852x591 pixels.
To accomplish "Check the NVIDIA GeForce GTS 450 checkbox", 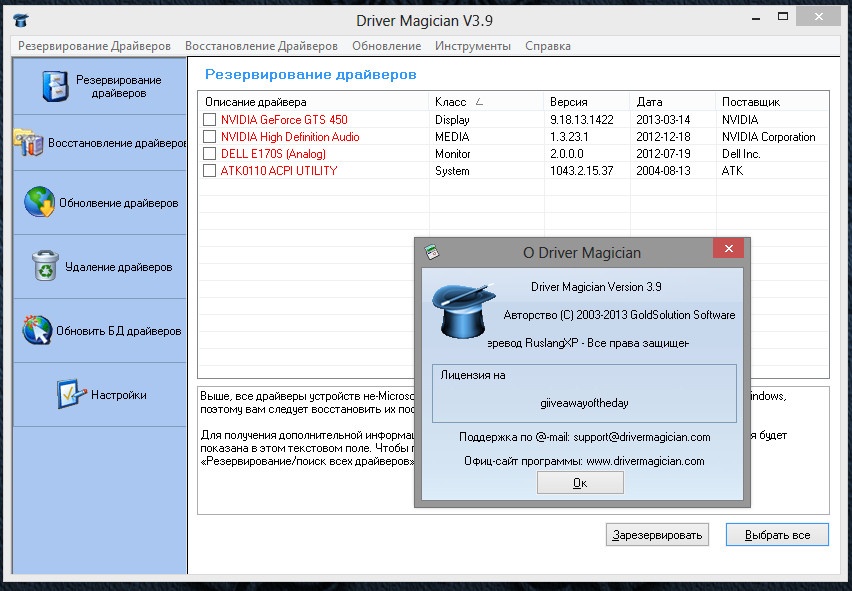I will pyautogui.click(x=209, y=120).
